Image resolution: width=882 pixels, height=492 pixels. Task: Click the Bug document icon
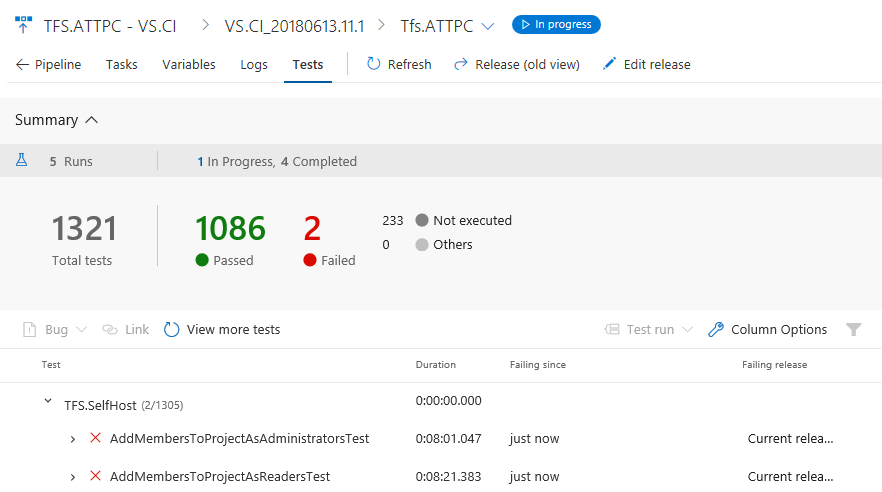click(x=30, y=329)
